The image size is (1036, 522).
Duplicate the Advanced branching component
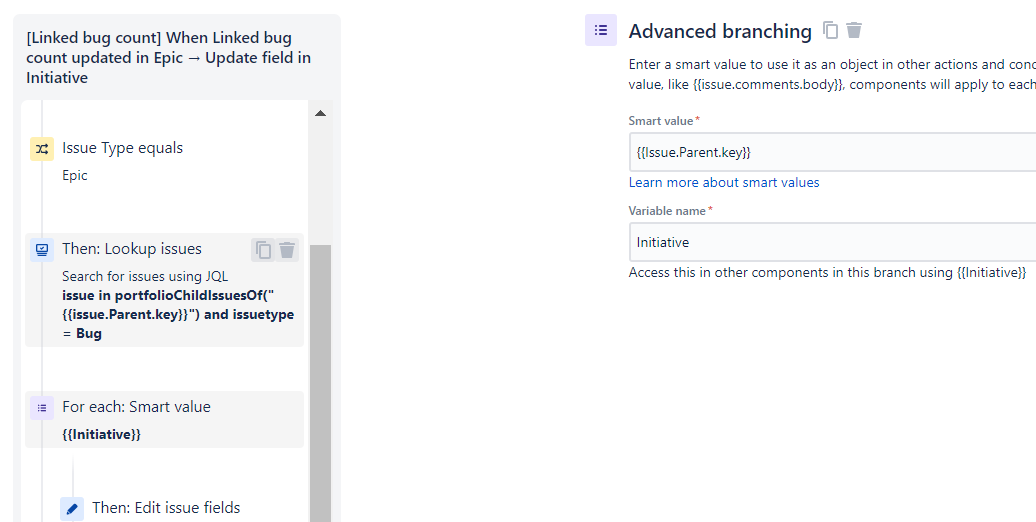point(831,30)
